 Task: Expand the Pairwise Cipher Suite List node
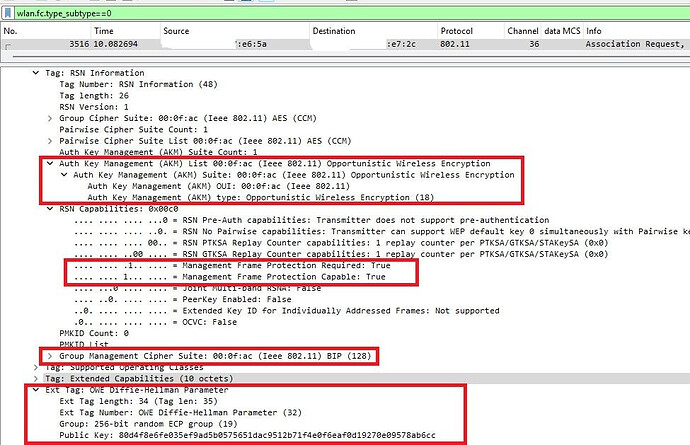click(x=50, y=141)
